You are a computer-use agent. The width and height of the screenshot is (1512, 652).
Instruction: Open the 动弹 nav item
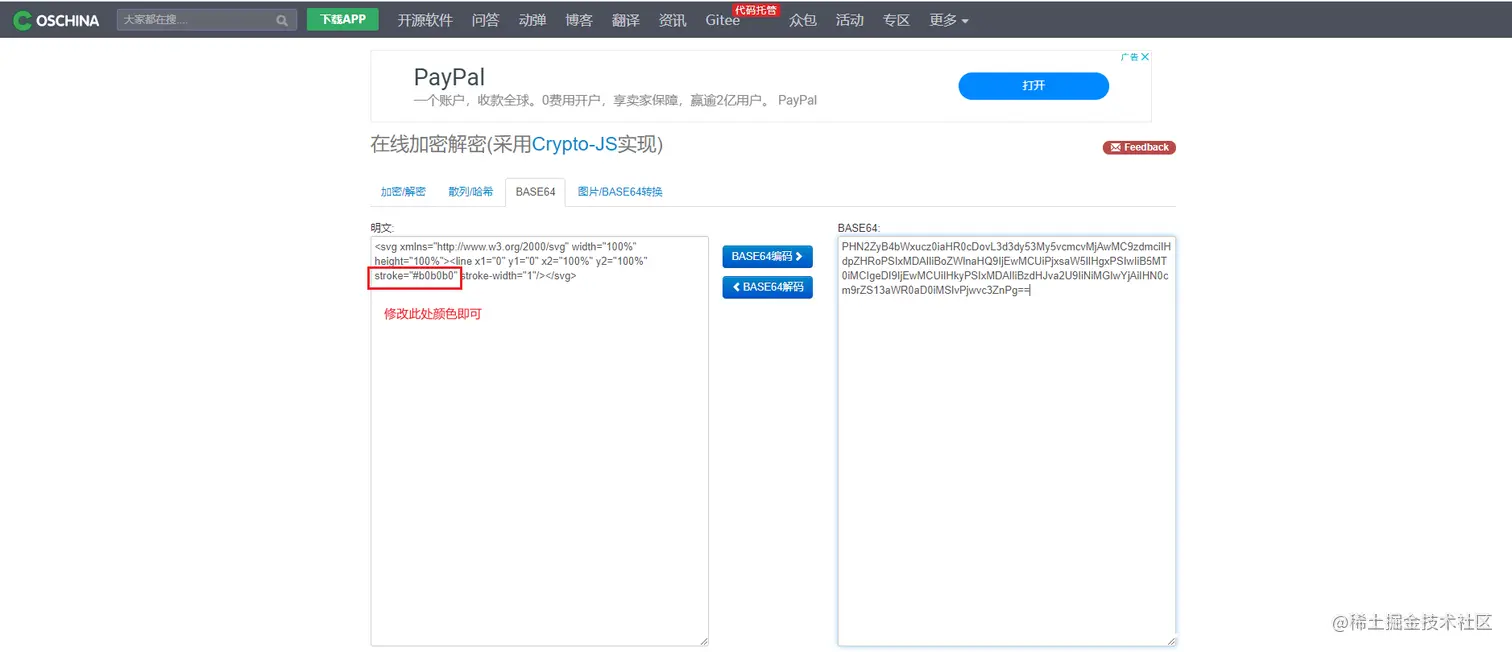pos(532,20)
